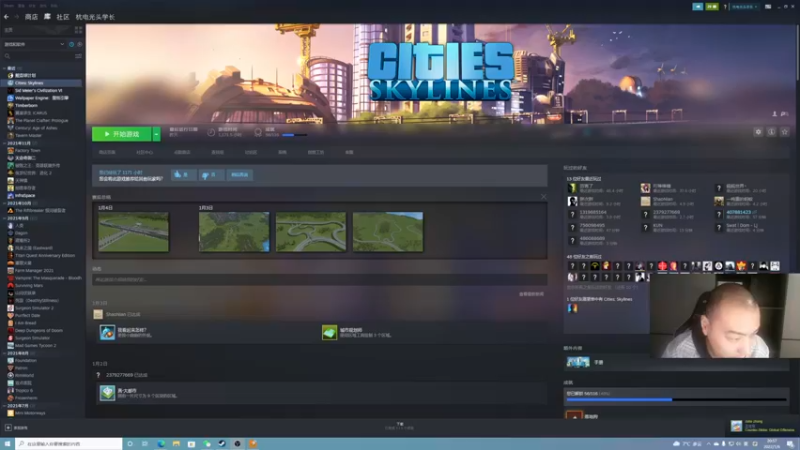Open the blue announcements icon in title bar
800x450 pixels.
(x=697, y=7)
